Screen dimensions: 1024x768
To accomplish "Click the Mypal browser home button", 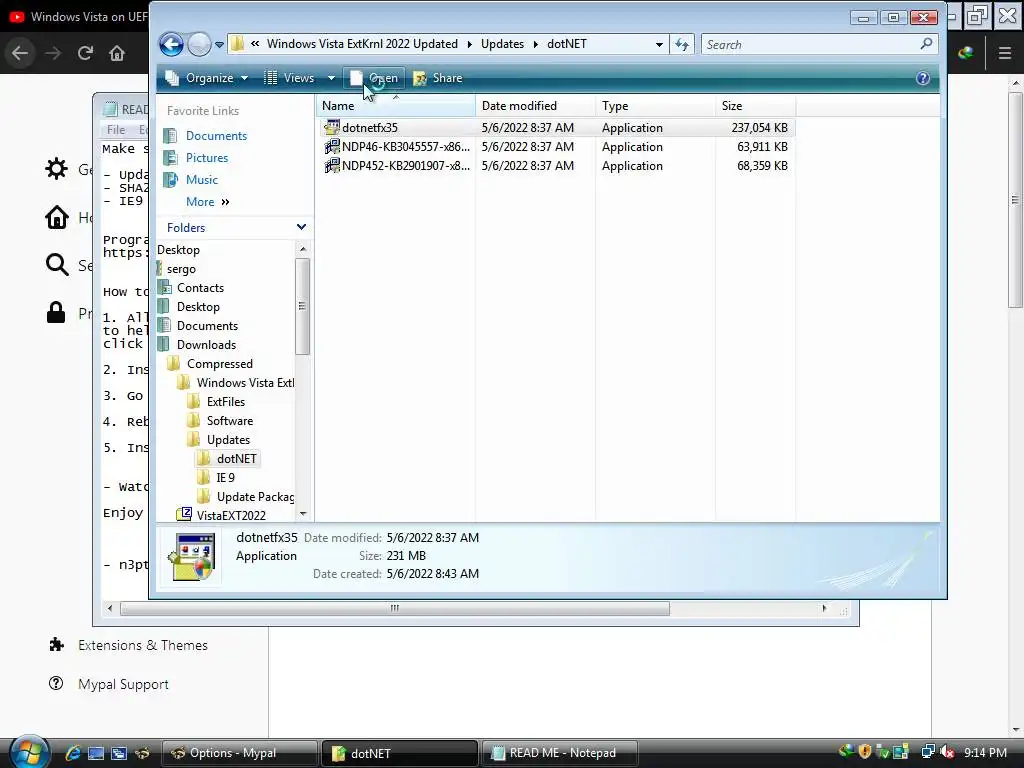I will pos(117,53).
